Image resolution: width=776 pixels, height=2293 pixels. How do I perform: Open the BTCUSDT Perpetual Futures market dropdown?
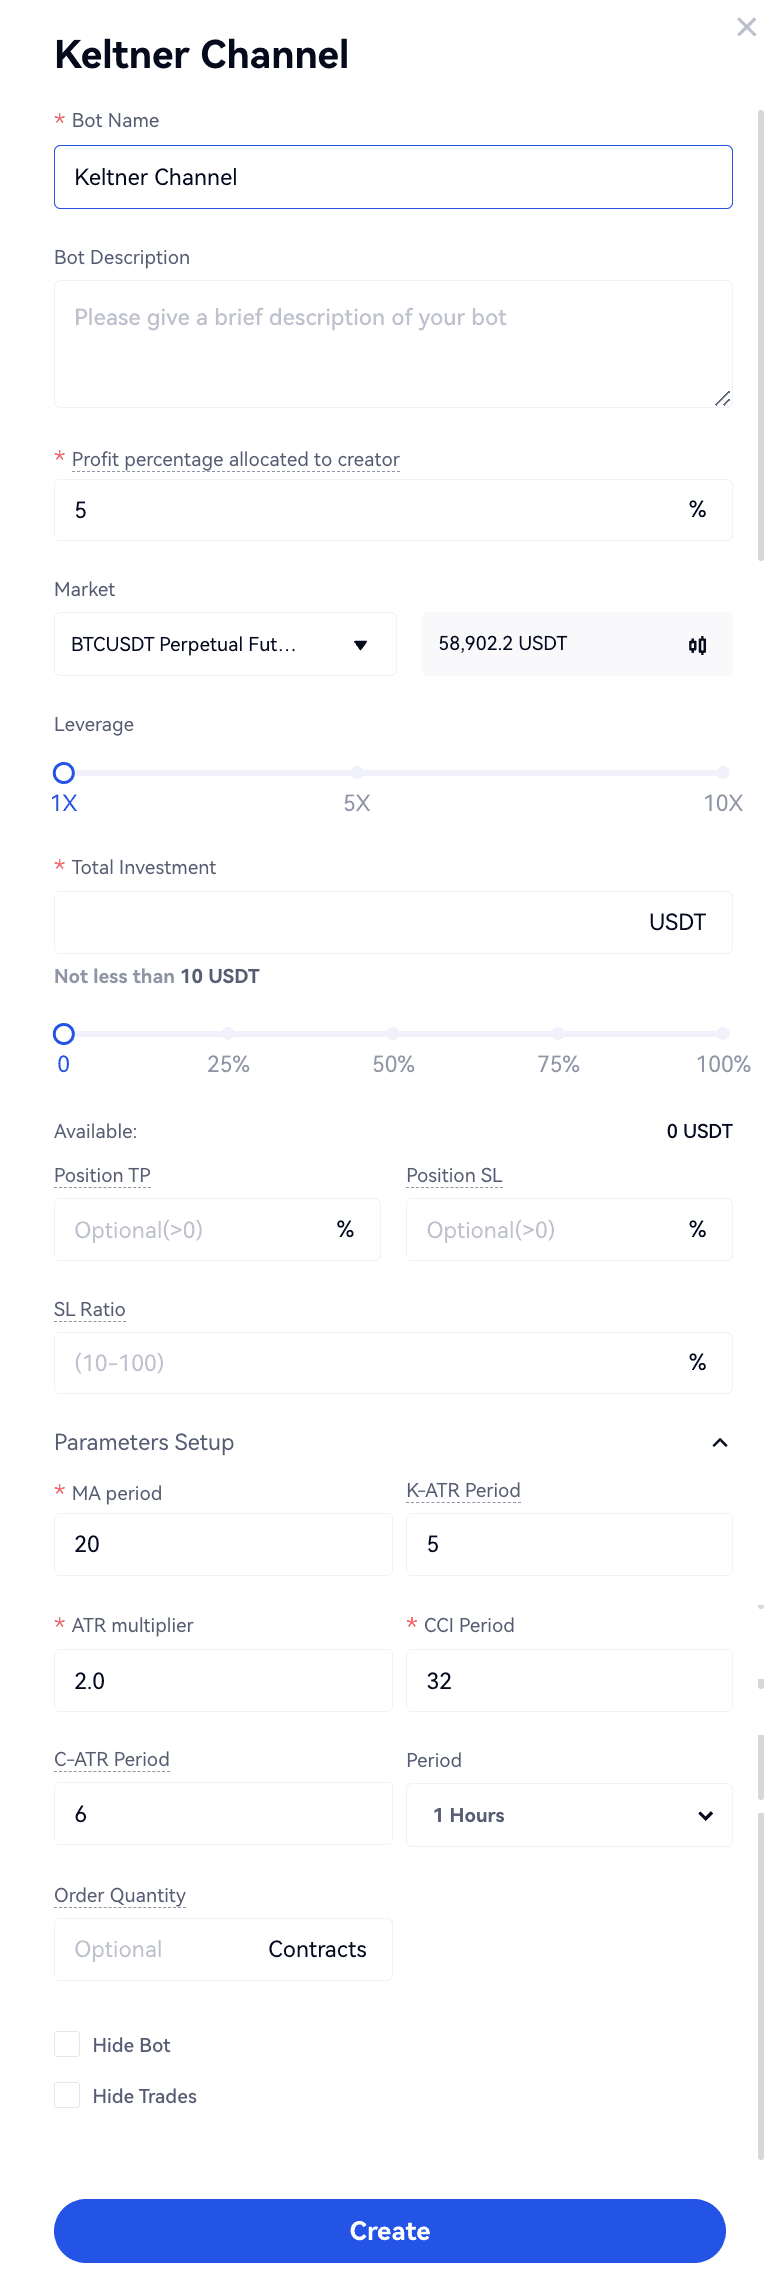pyautogui.click(x=225, y=644)
